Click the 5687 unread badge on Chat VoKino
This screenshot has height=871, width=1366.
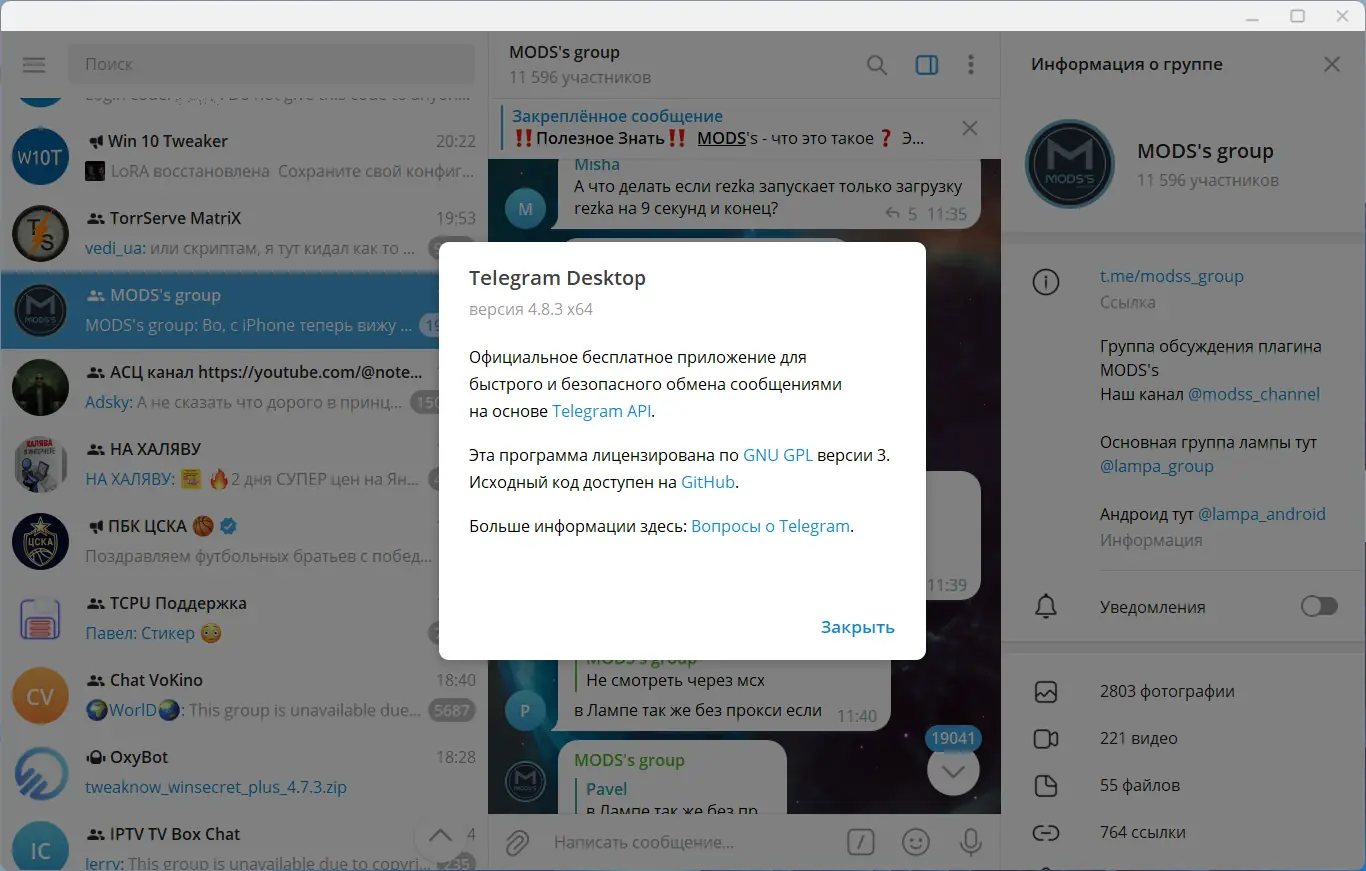pos(452,710)
